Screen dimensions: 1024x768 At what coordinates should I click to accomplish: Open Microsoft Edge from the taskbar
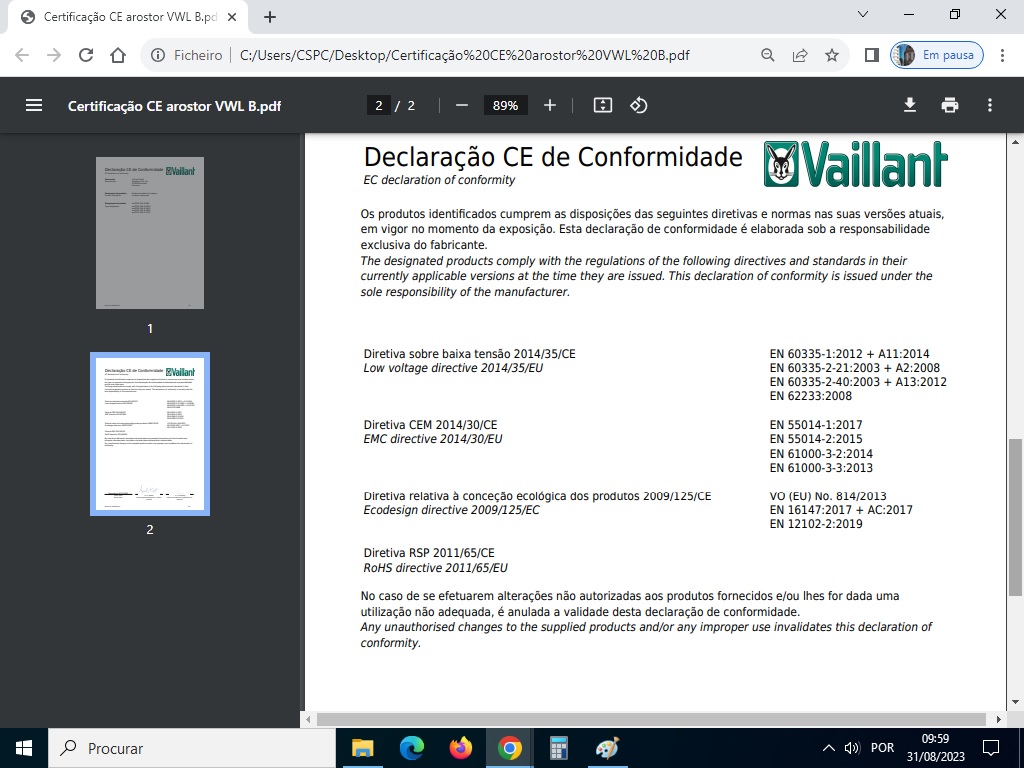pos(411,748)
